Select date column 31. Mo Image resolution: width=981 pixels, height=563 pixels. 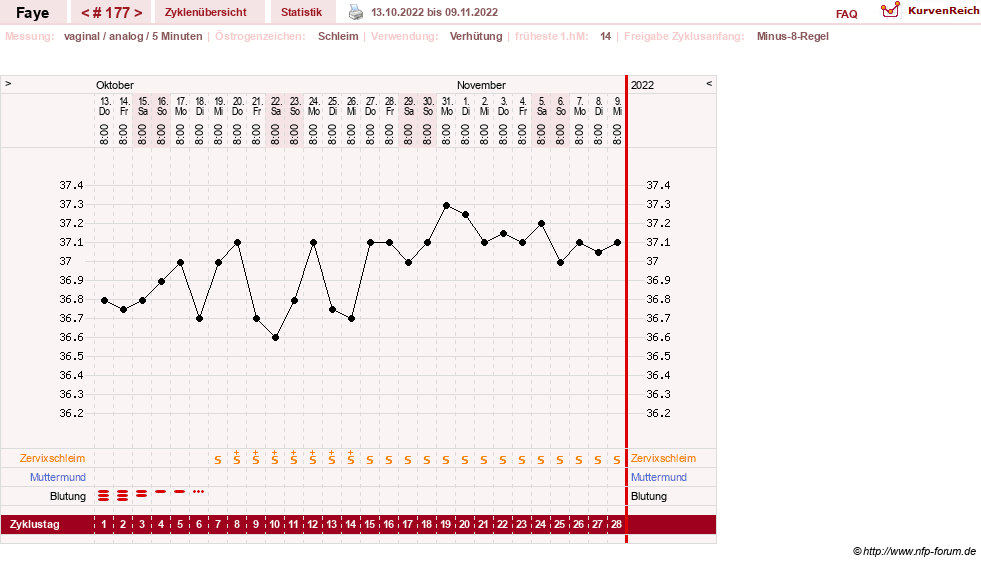coord(447,106)
